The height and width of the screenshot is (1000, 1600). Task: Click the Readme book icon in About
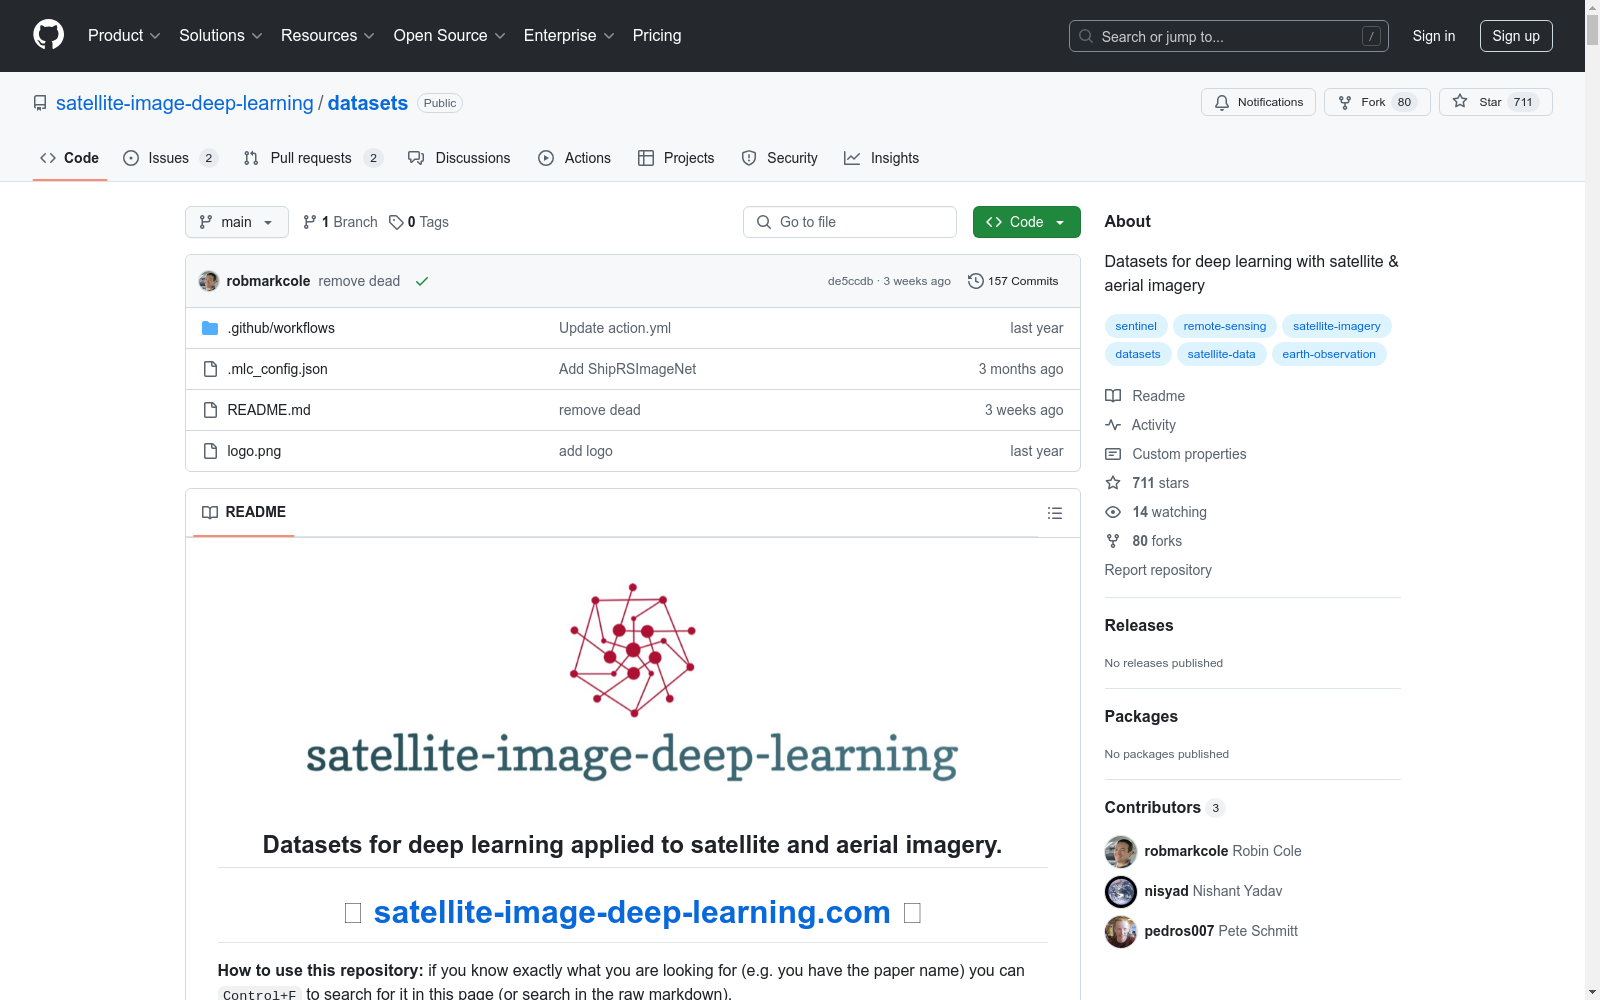[1113, 396]
